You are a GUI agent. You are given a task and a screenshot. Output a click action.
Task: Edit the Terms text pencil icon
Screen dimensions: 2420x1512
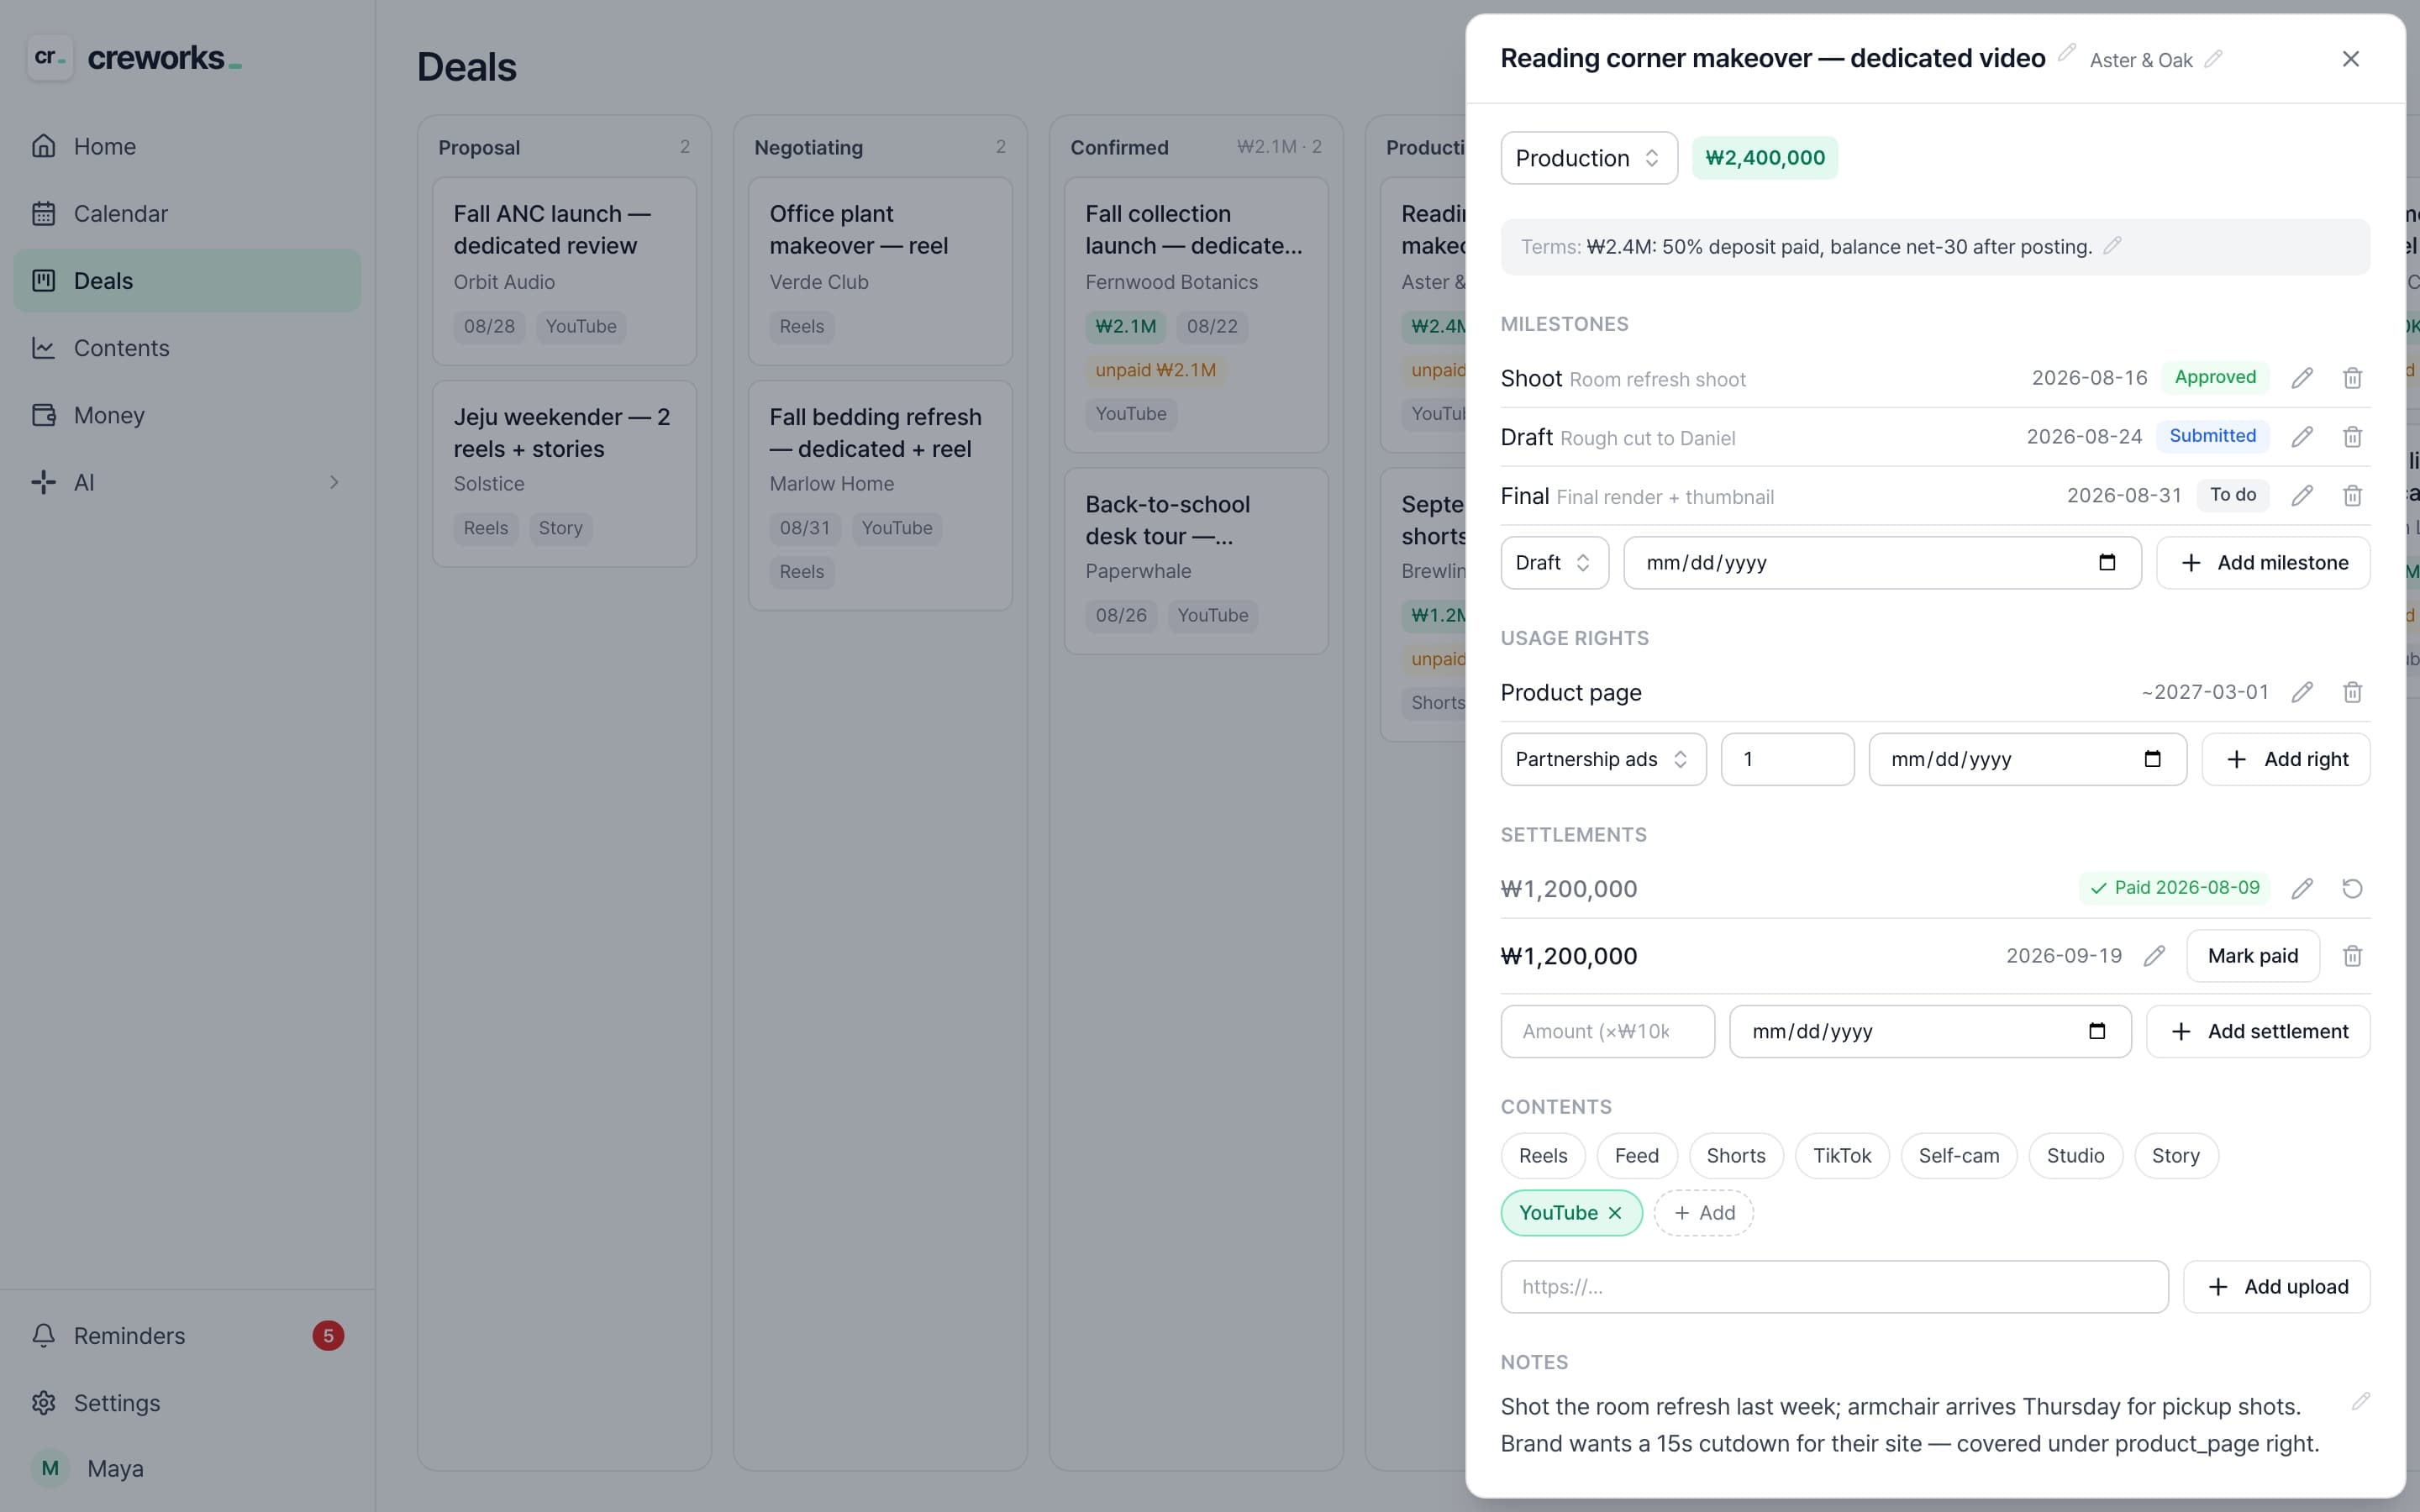(2112, 245)
